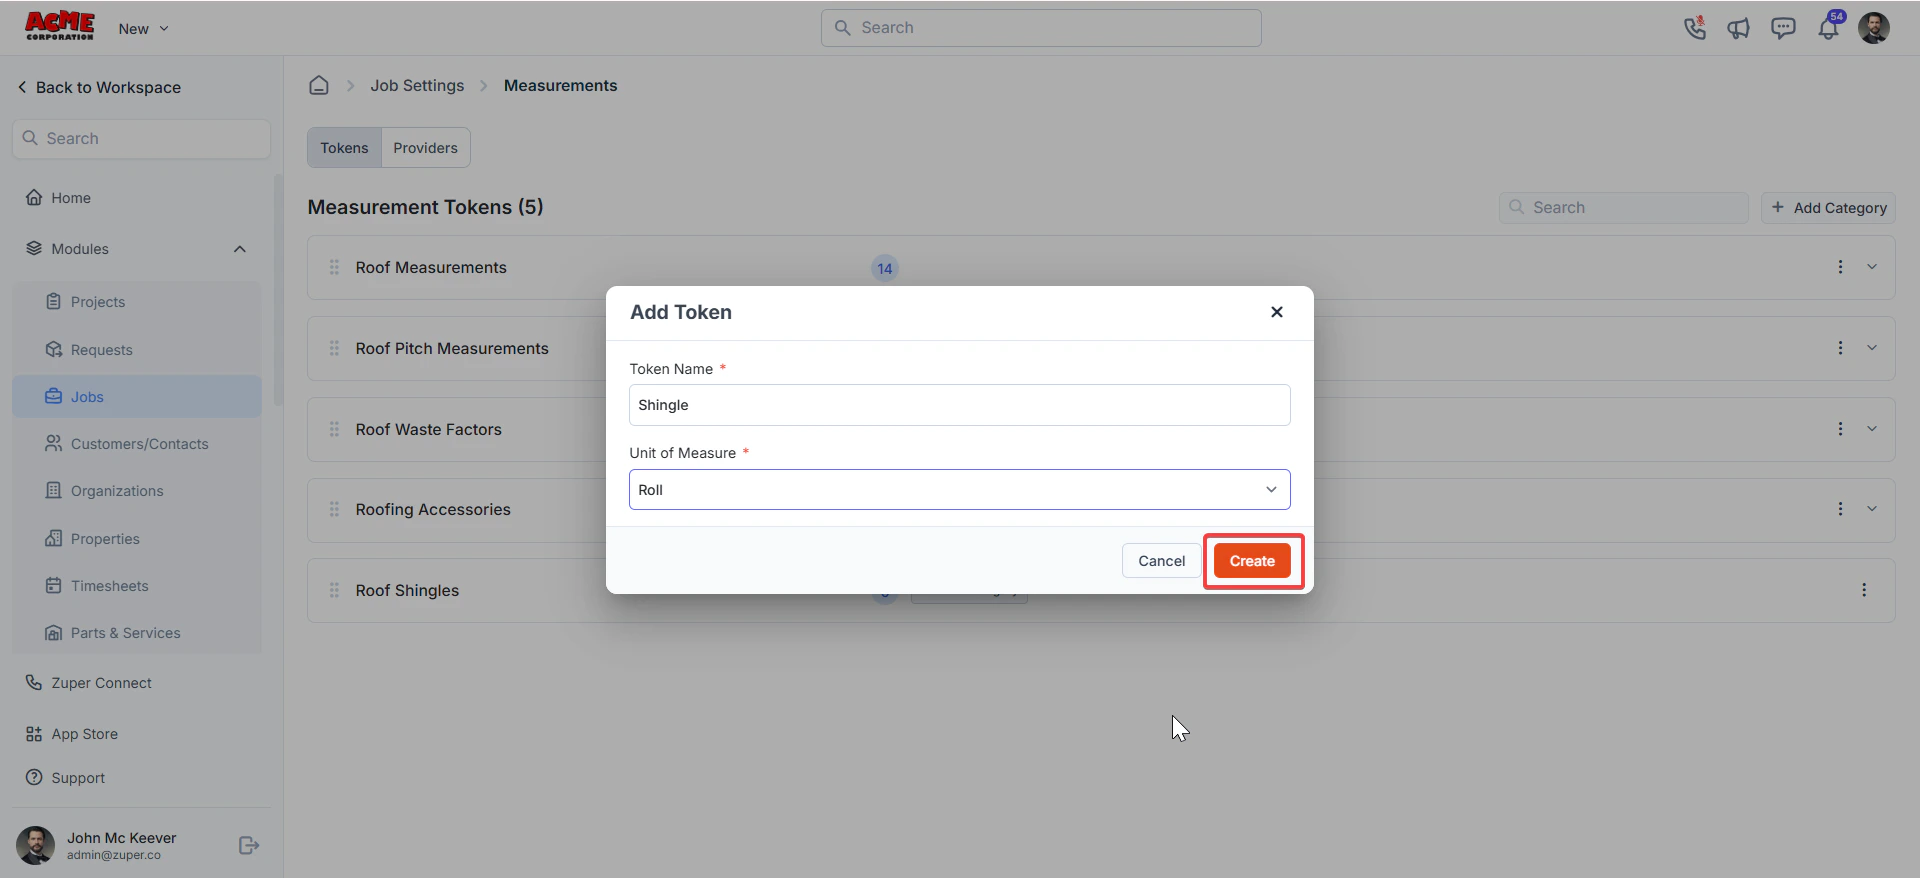Expand the Roof Measurements category
The width and height of the screenshot is (1920, 878).
(1872, 267)
